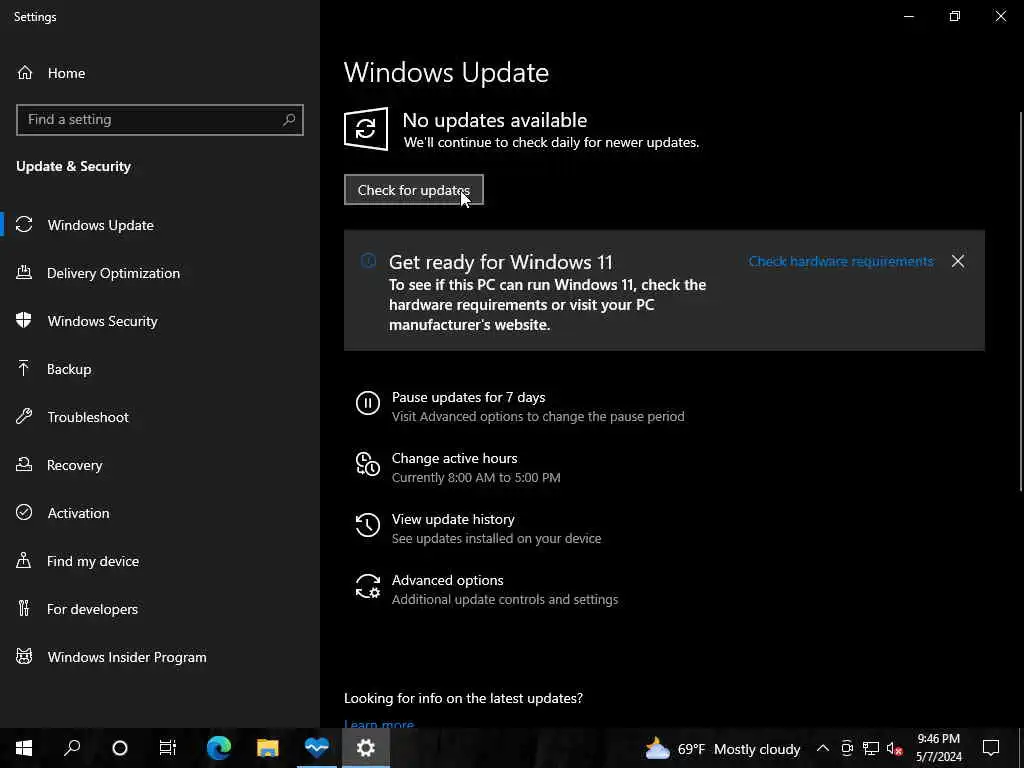Viewport: 1024px width, 768px height.
Task: Click the Windows Insider Program cat icon
Action: 24,657
